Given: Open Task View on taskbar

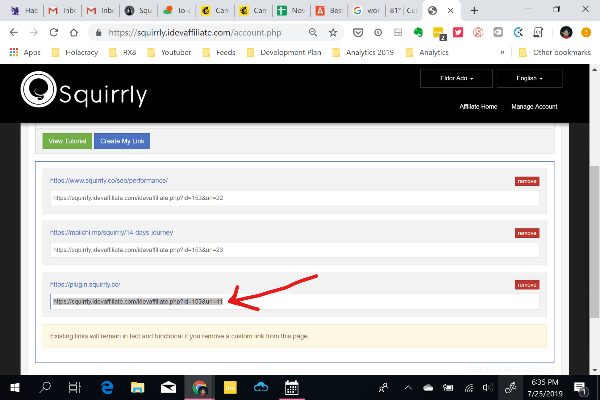Looking at the screenshot, I should click(x=75, y=388).
